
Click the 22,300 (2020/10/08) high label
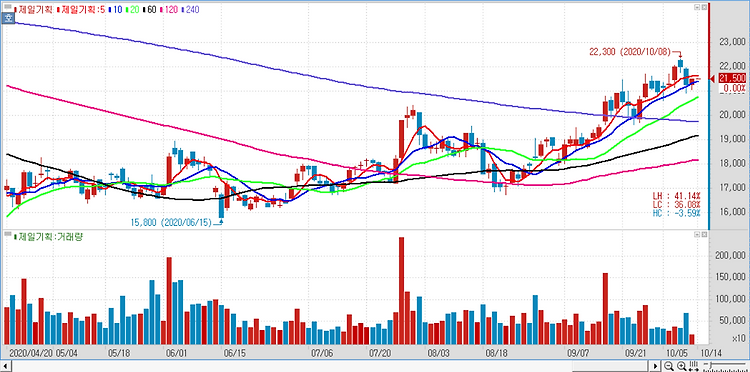pyautogui.click(x=631, y=52)
